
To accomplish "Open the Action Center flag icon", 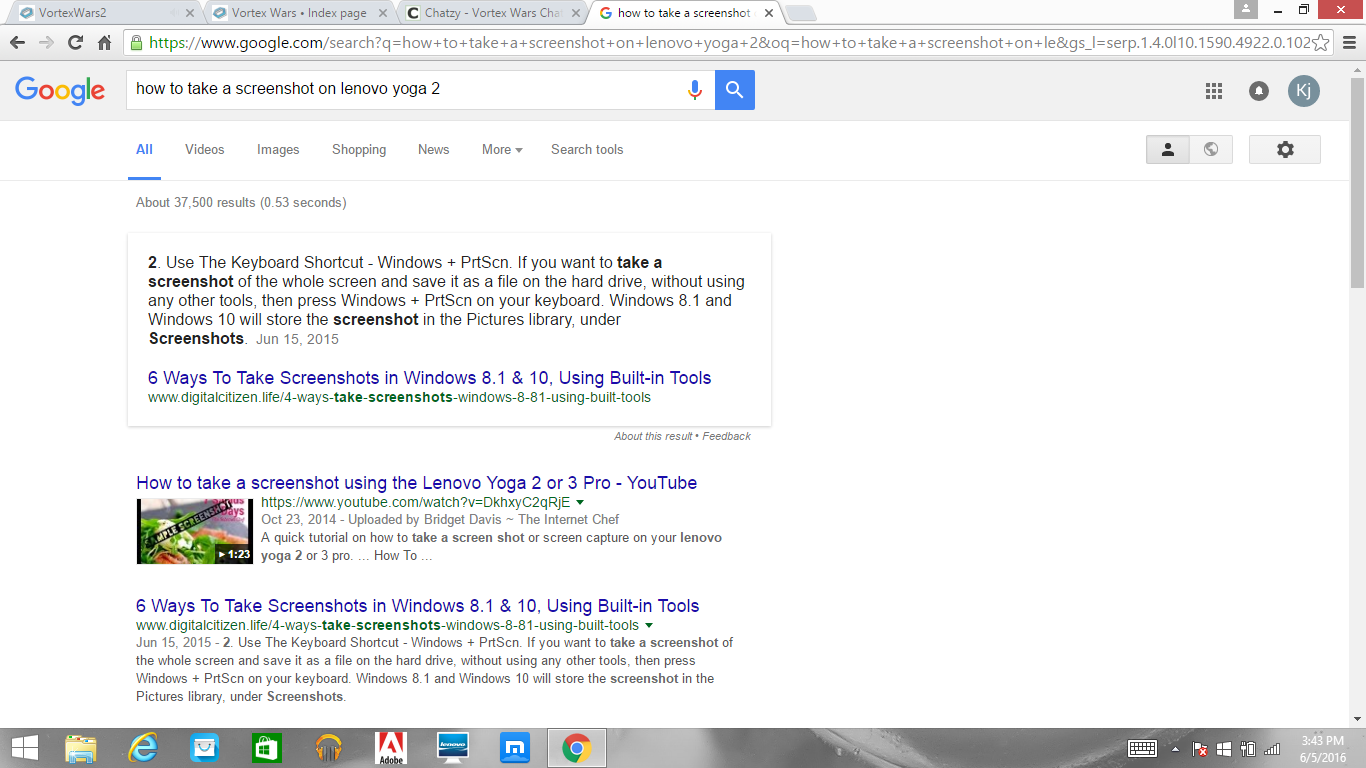I will coord(1201,748).
